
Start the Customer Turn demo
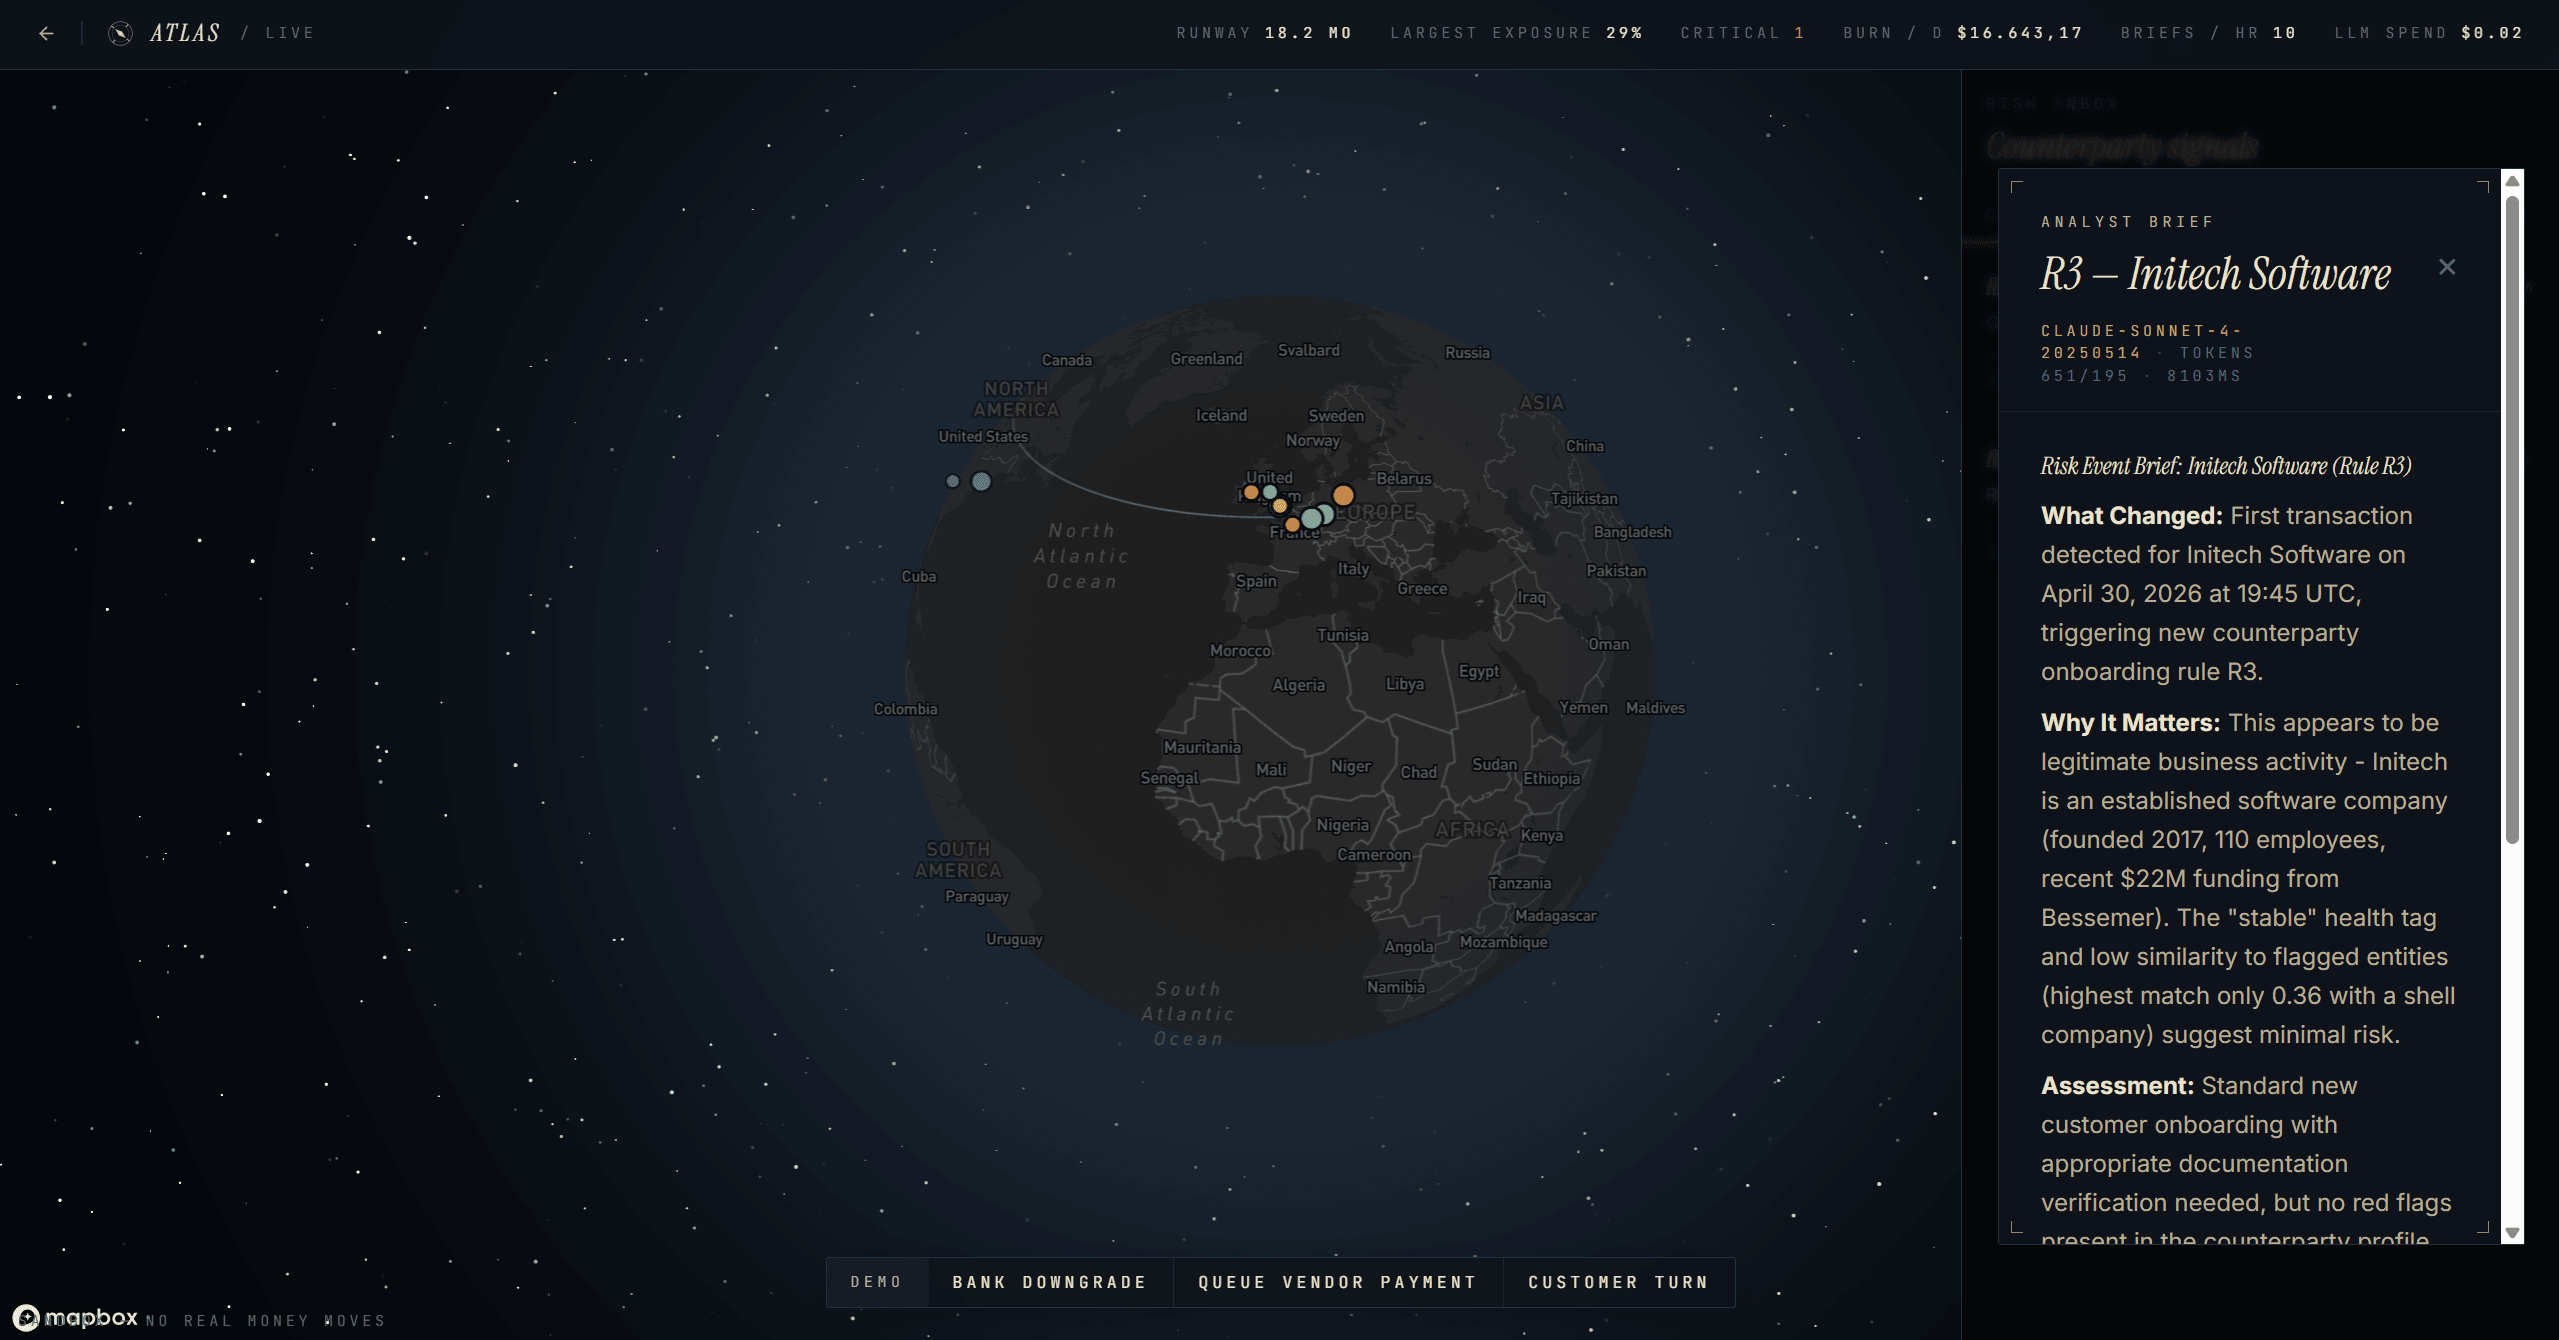pos(1618,1282)
